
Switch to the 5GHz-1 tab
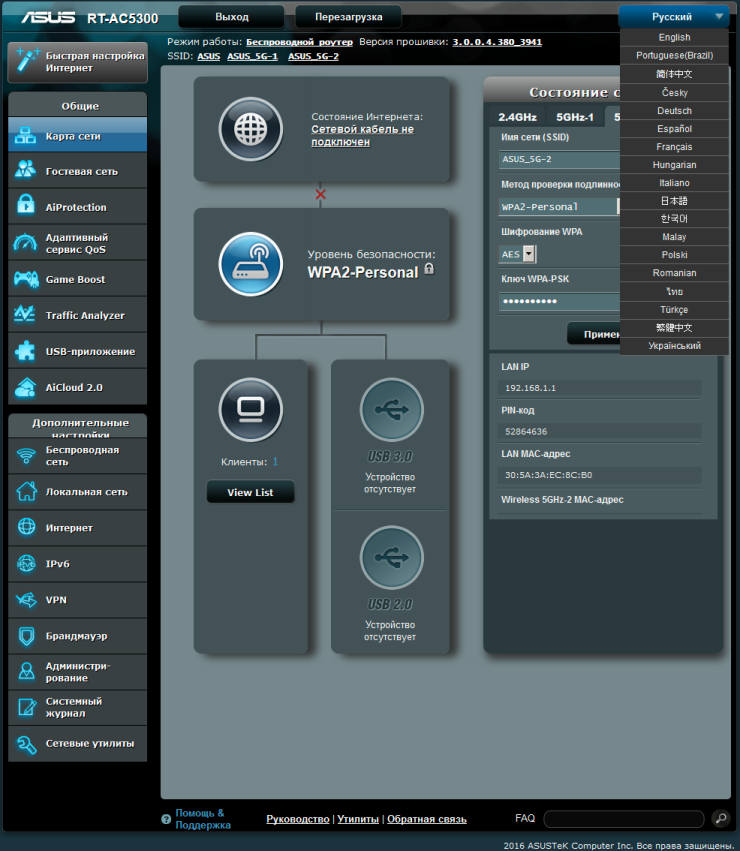coord(575,117)
